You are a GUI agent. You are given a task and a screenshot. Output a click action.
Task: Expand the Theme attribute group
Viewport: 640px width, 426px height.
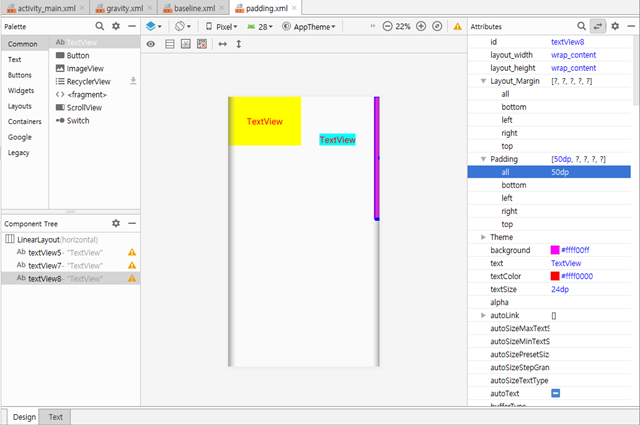(x=483, y=237)
